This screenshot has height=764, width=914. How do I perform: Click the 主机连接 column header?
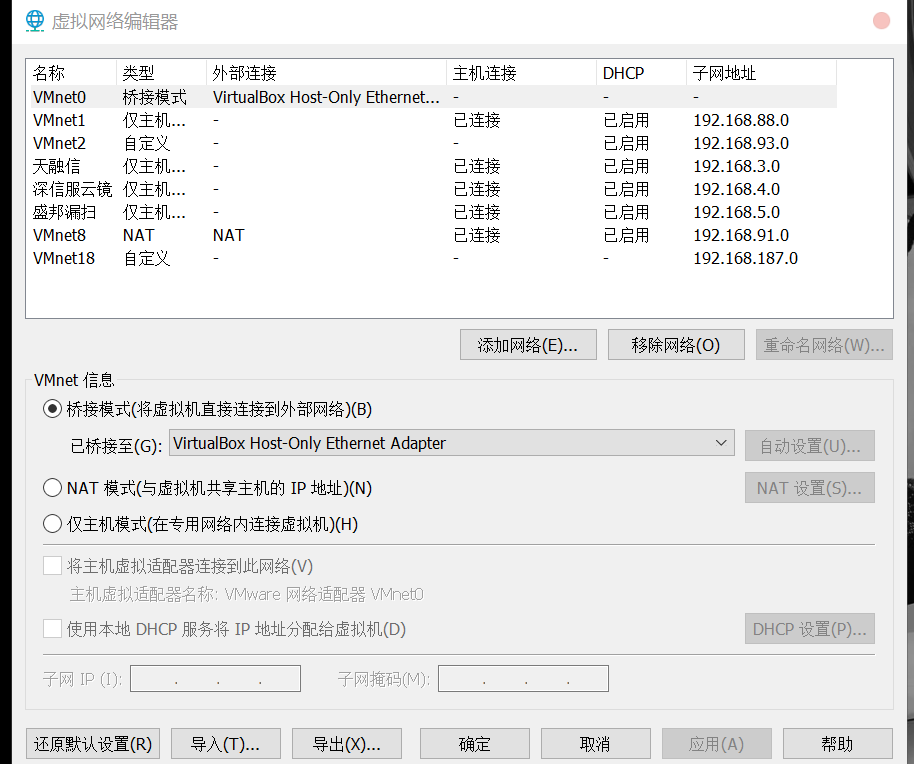click(x=522, y=73)
